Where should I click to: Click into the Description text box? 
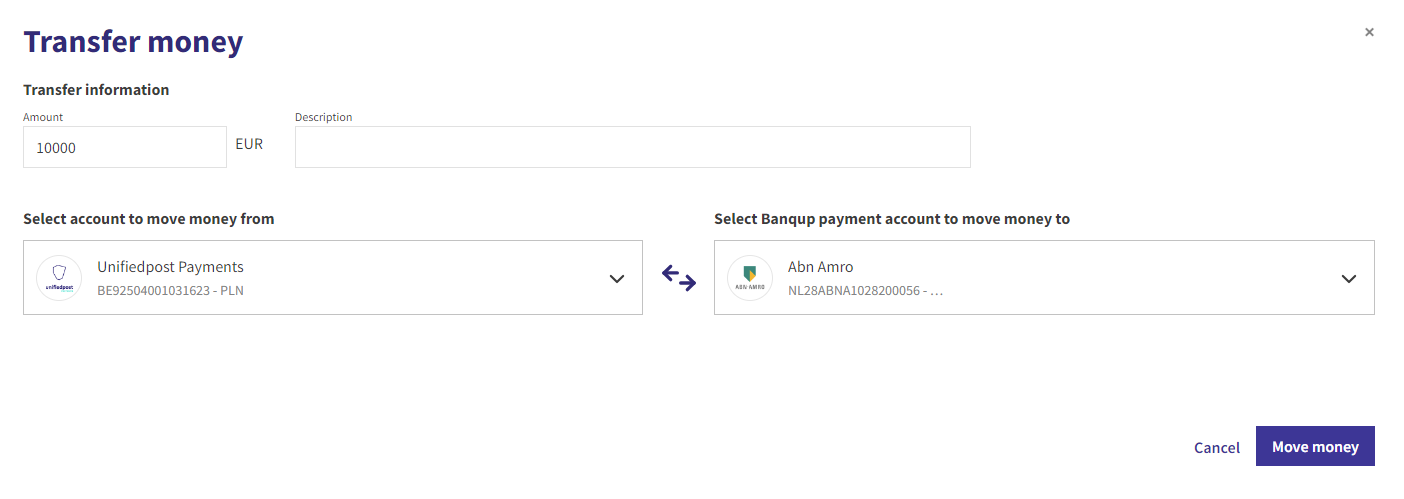[632, 147]
